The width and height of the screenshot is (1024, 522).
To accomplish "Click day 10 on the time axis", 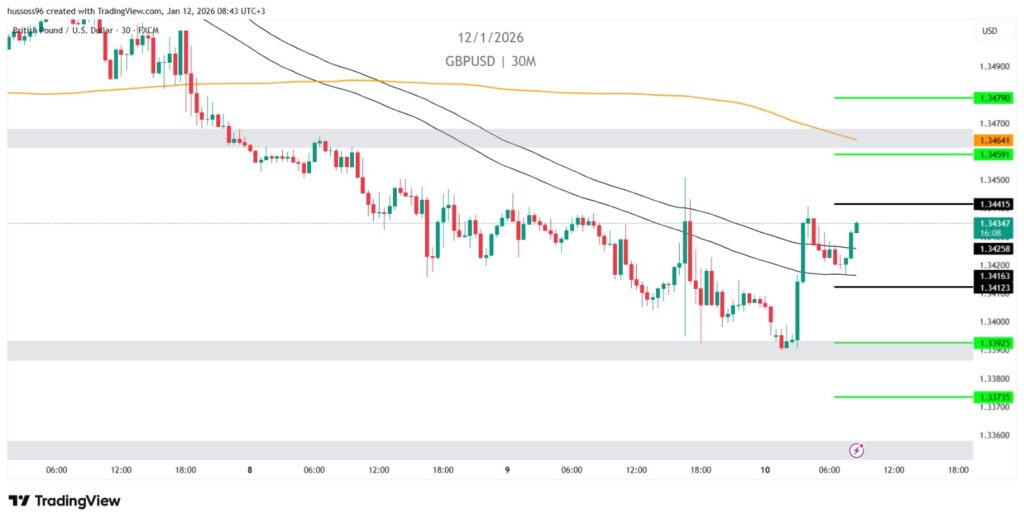I will click(x=766, y=469).
